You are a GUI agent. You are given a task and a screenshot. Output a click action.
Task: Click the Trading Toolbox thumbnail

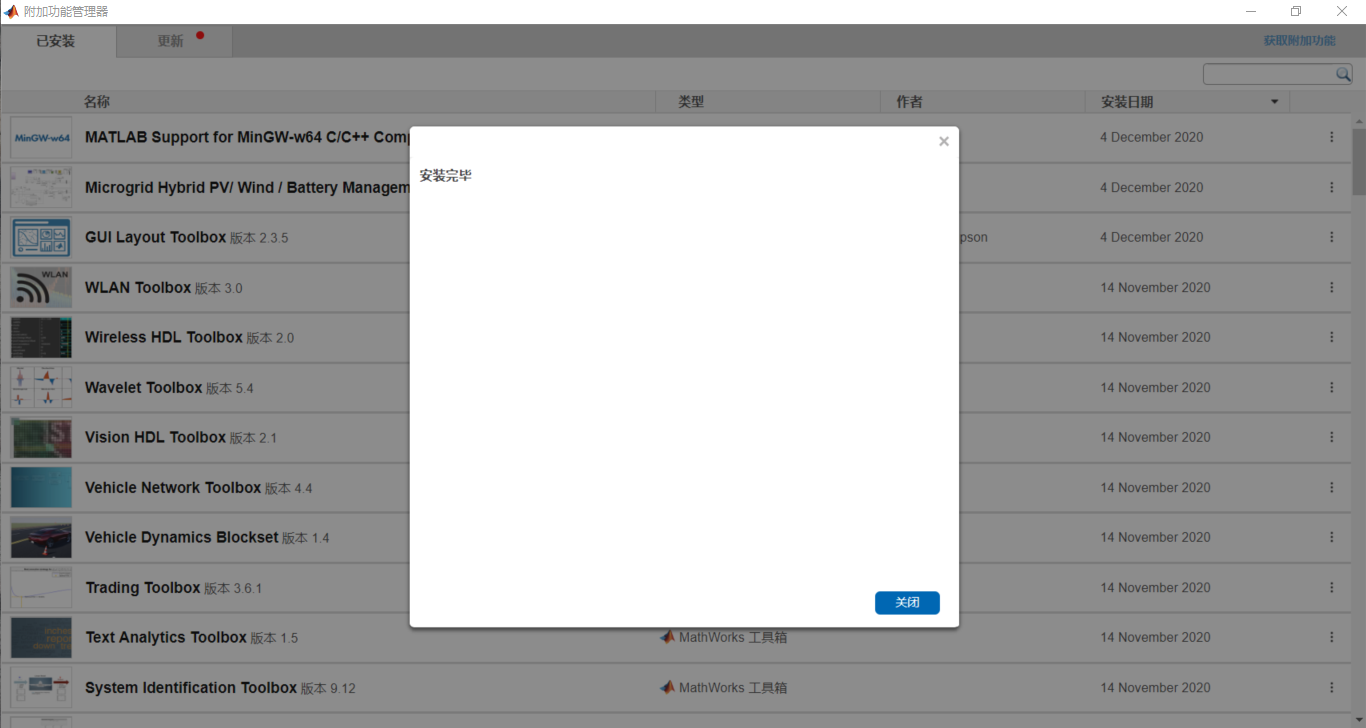click(x=41, y=587)
